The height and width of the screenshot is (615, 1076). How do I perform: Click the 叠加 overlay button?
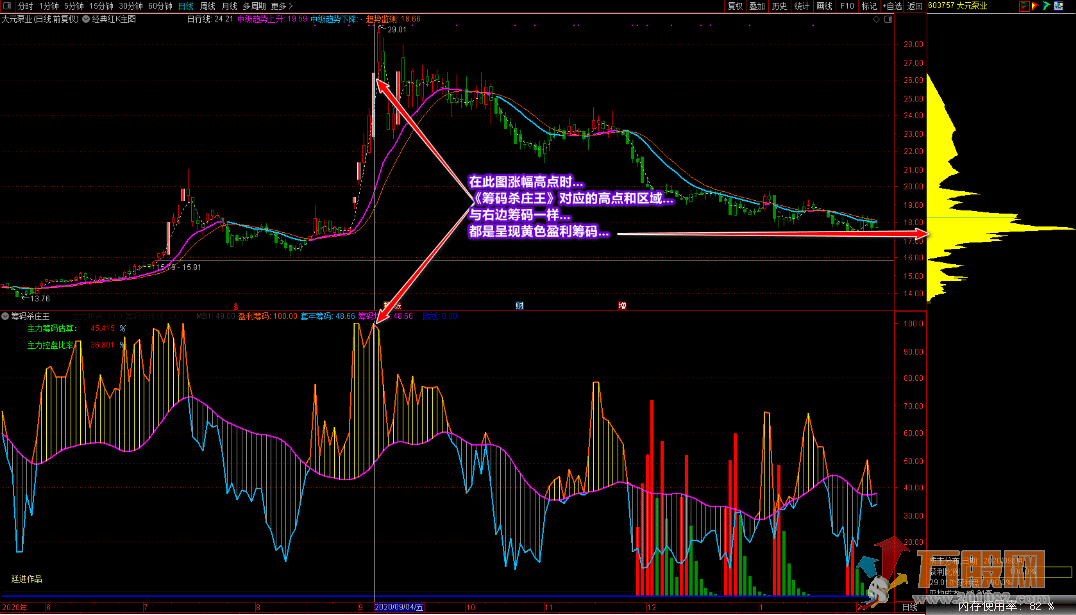[x=757, y=5]
